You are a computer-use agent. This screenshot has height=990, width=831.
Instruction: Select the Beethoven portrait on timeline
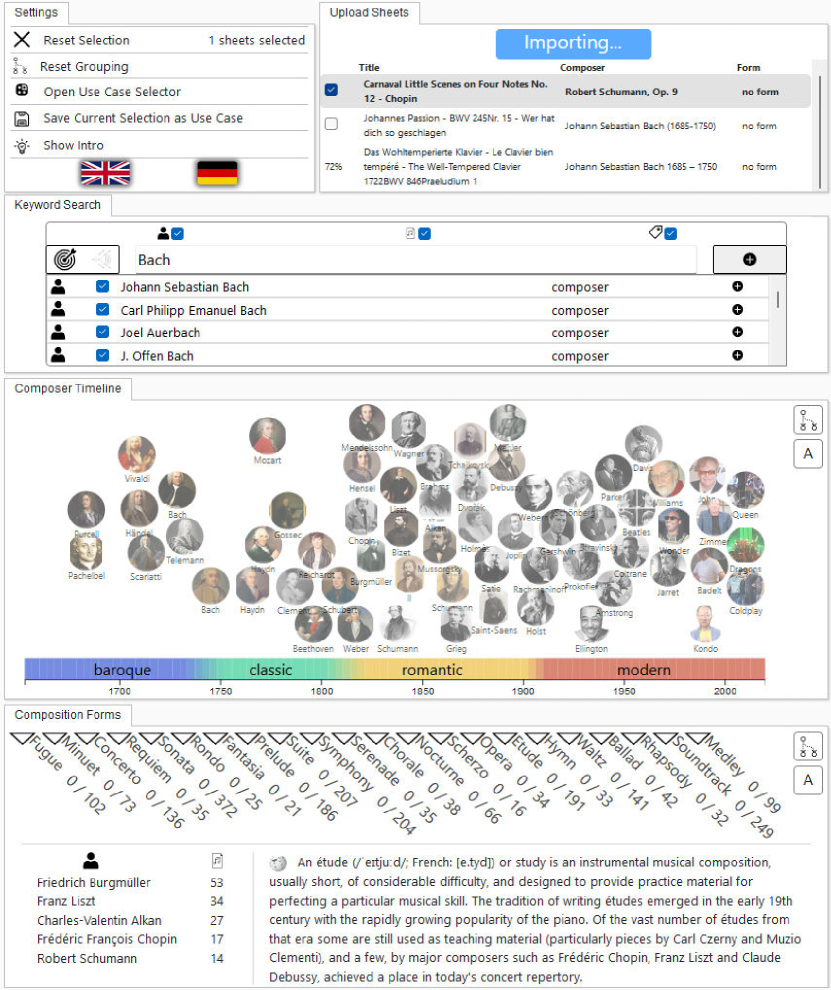tap(313, 624)
